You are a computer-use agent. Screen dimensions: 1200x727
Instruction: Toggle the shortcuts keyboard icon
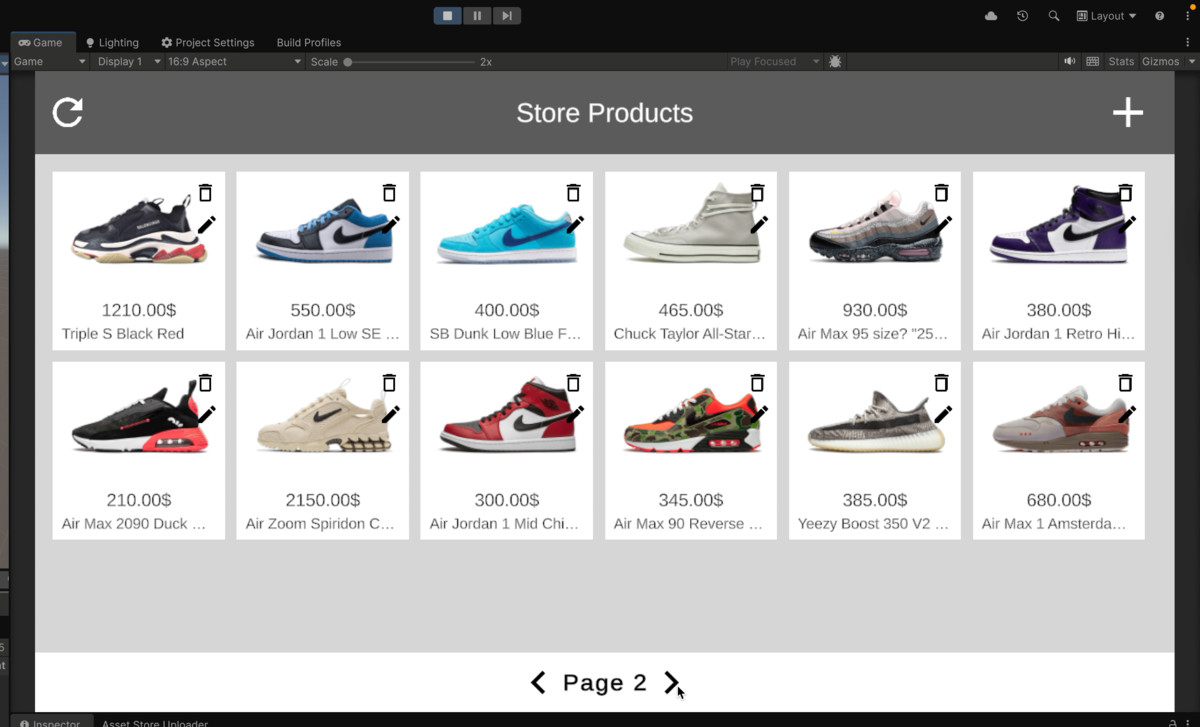pyautogui.click(x=1093, y=61)
